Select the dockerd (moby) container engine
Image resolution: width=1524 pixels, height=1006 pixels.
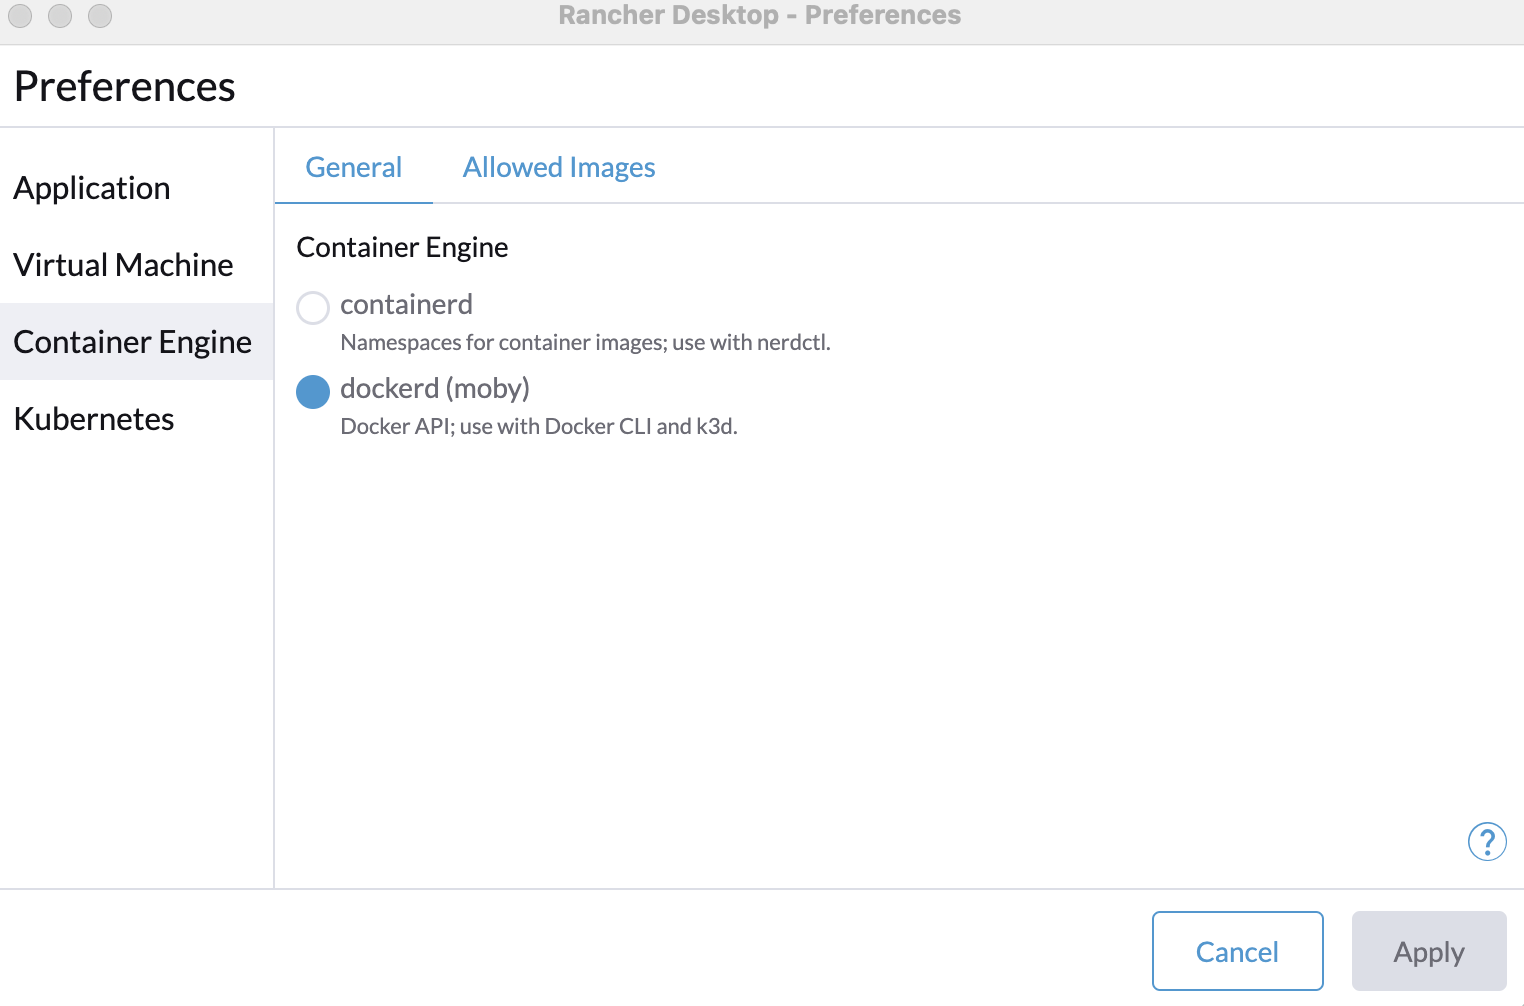coord(313,391)
